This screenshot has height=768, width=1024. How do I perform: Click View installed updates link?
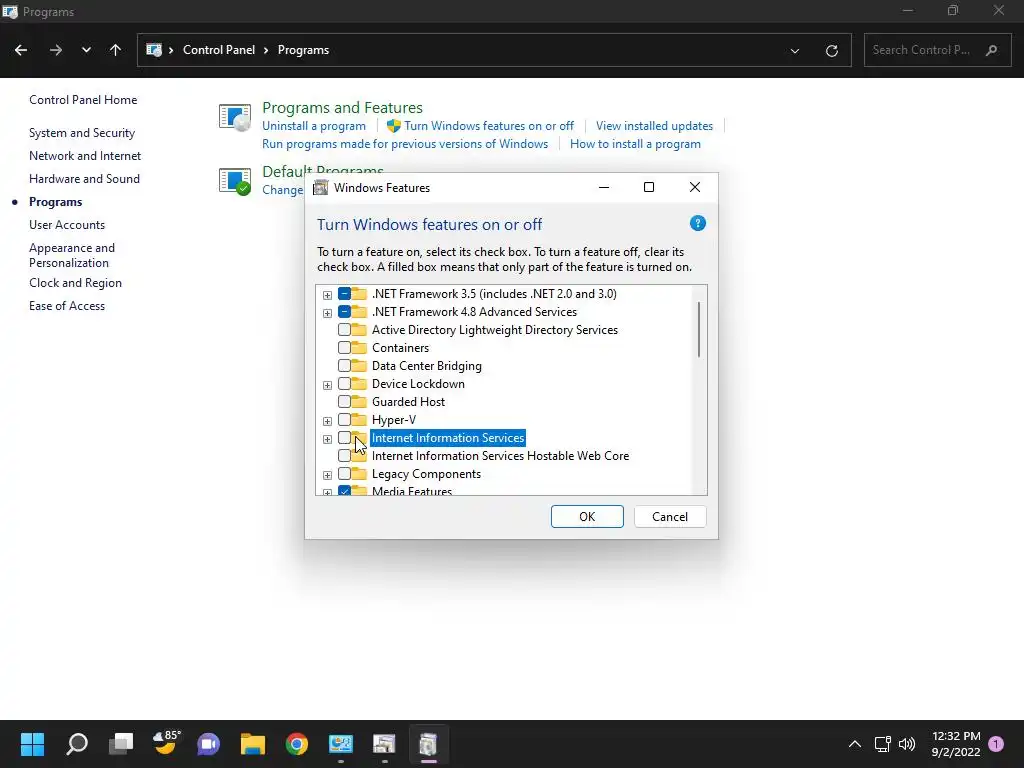[654, 126]
